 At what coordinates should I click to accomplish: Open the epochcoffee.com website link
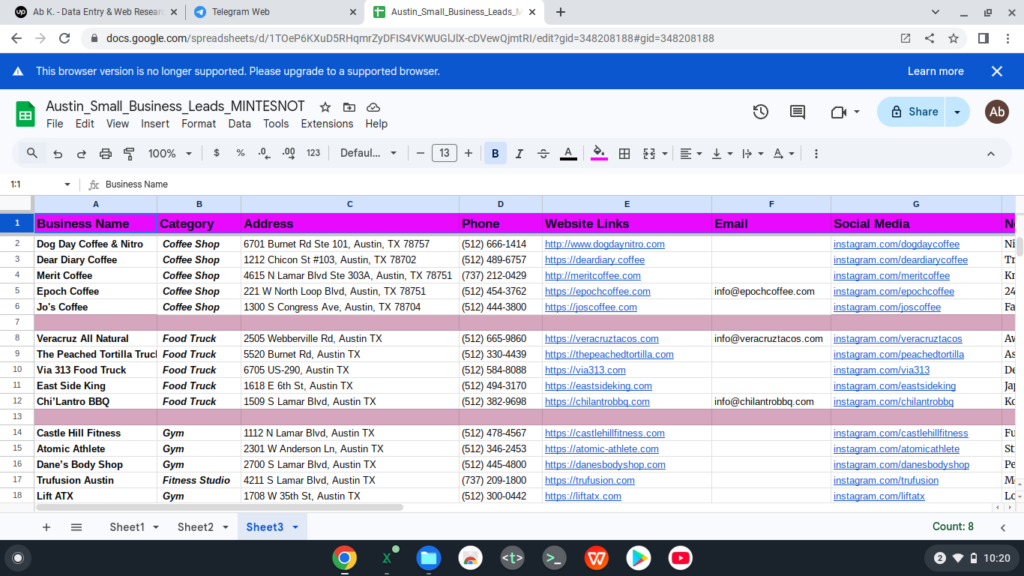(597, 291)
